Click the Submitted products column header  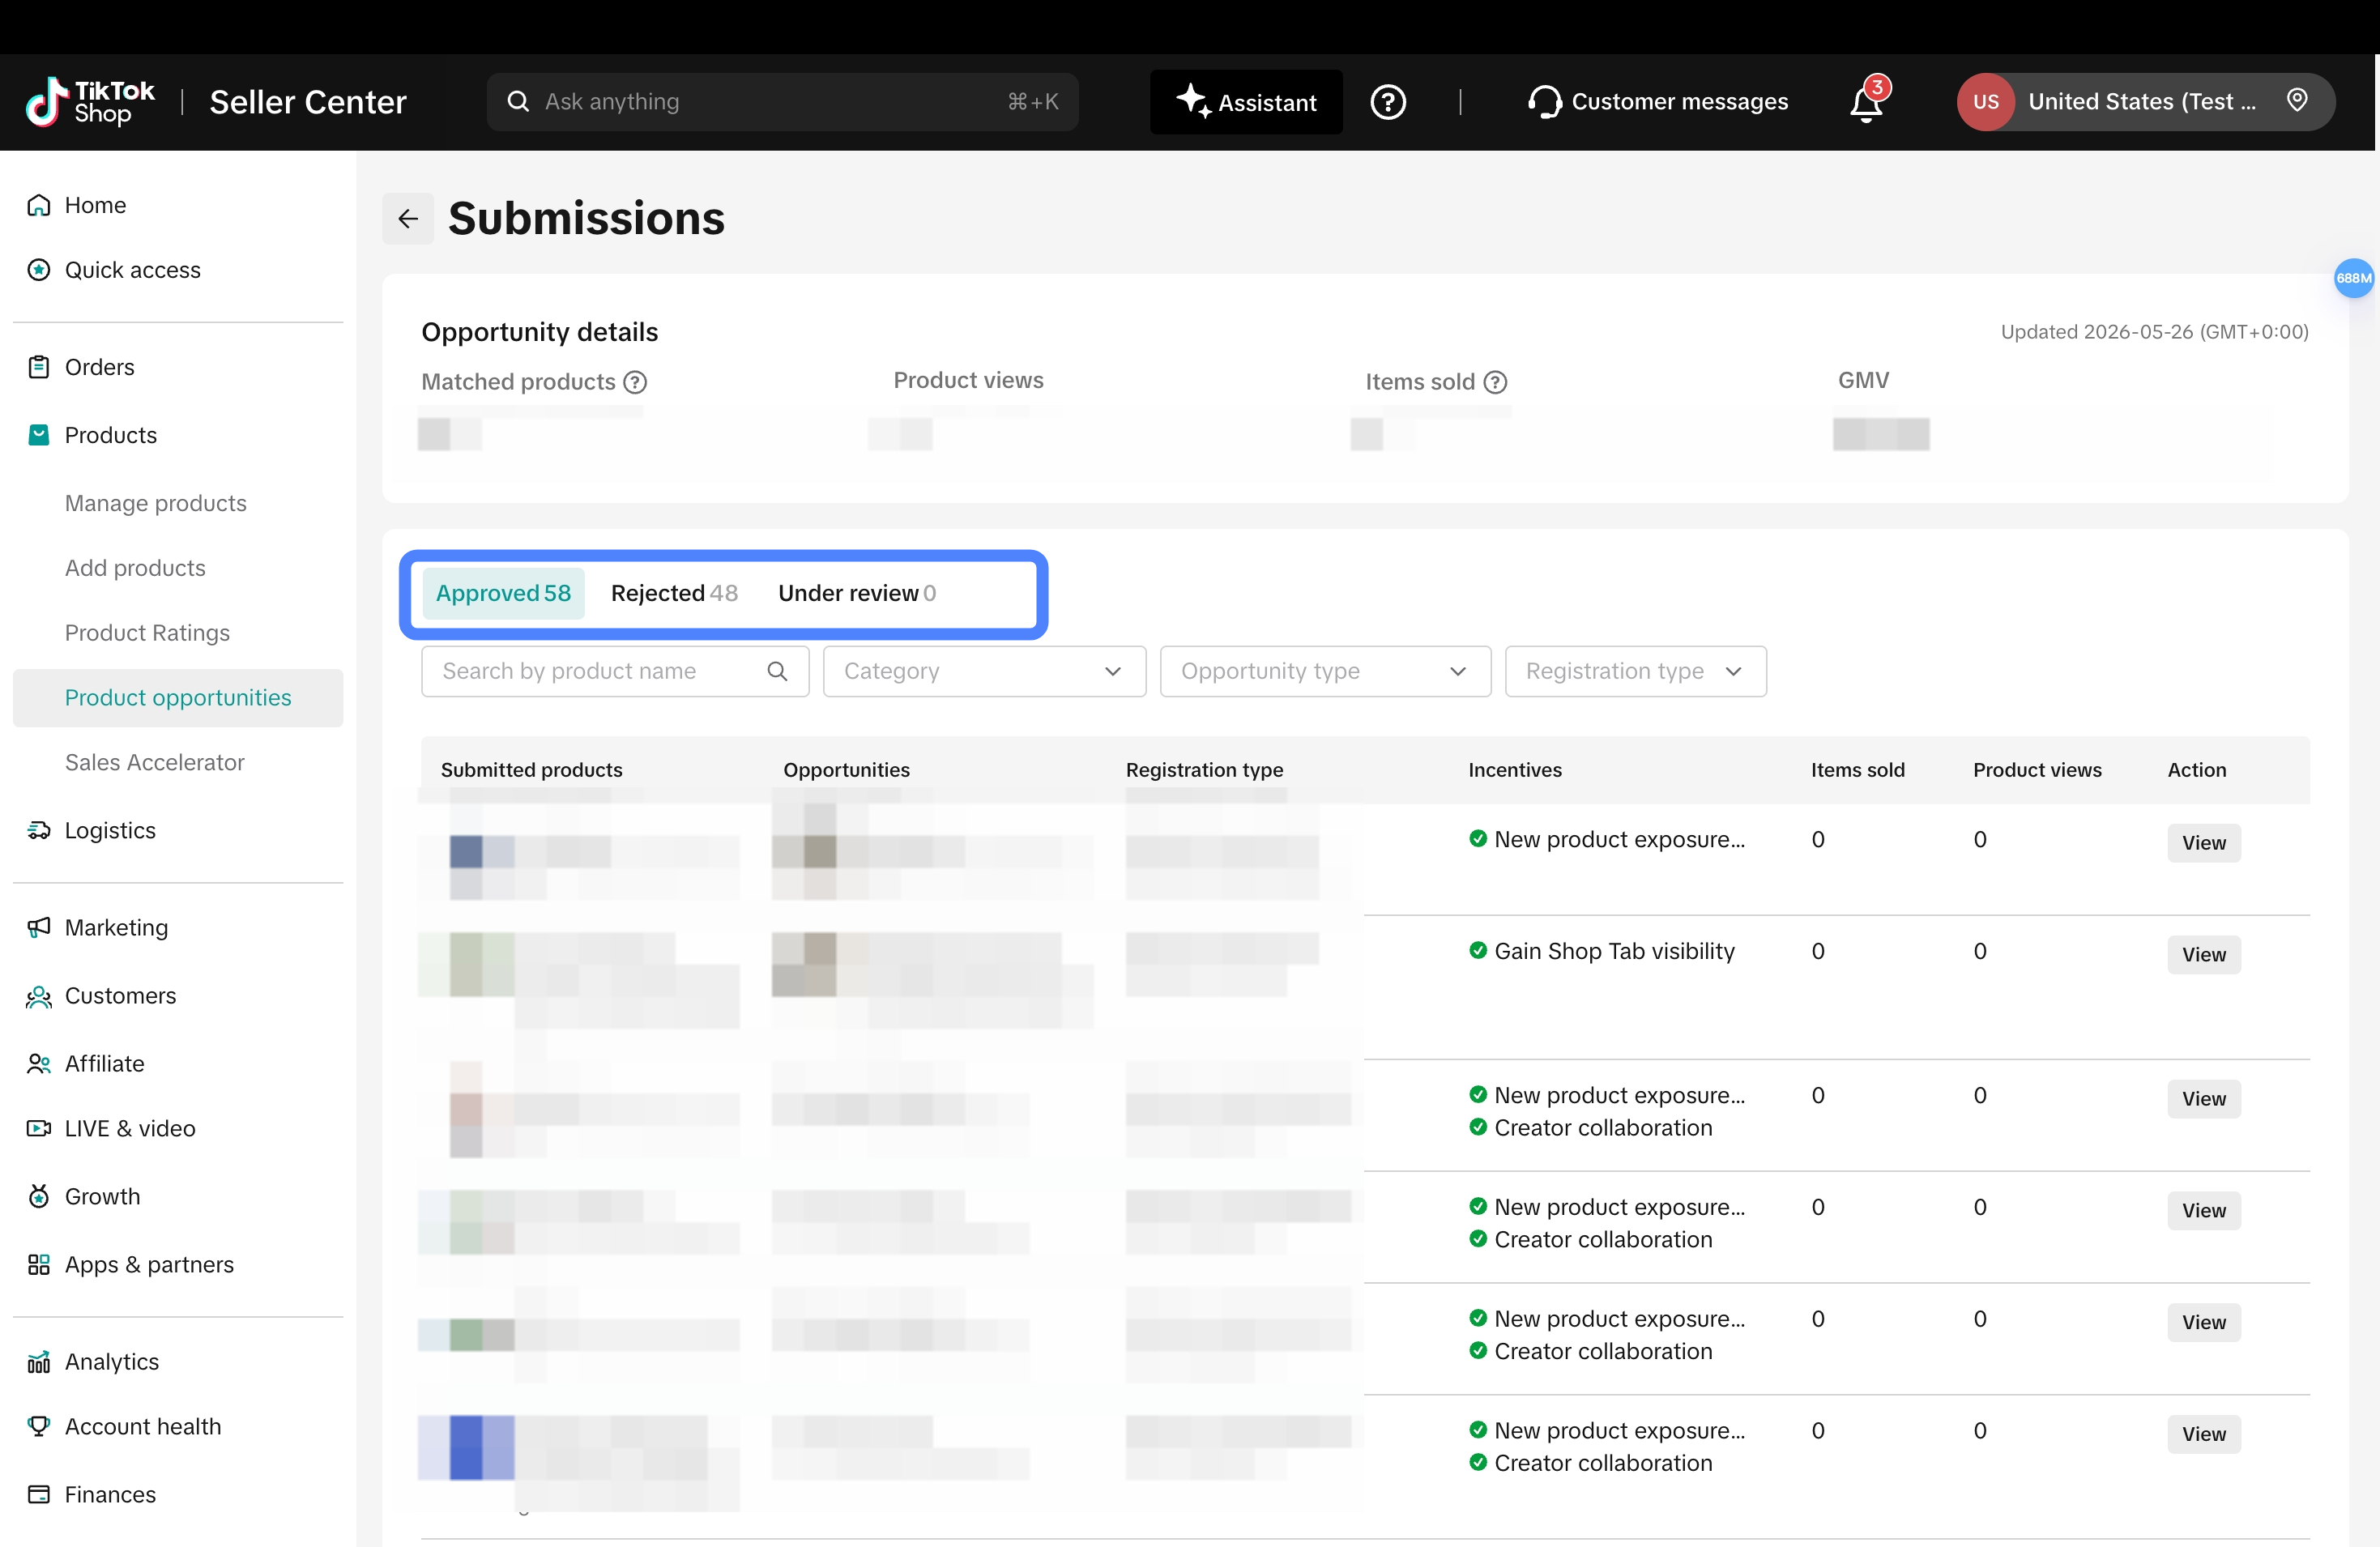531,770
